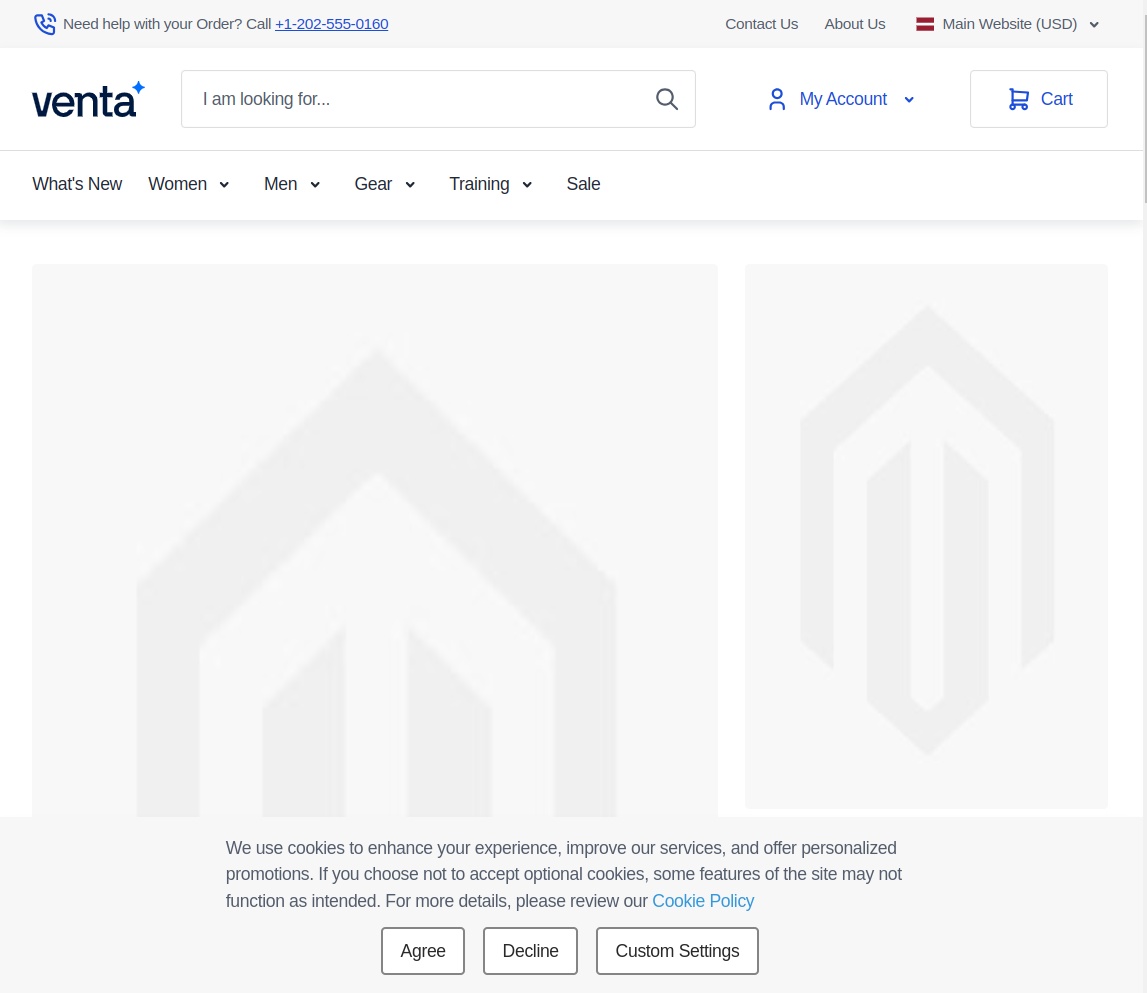Click the Venta logo
Image resolution: width=1147 pixels, height=993 pixels.
point(88,100)
